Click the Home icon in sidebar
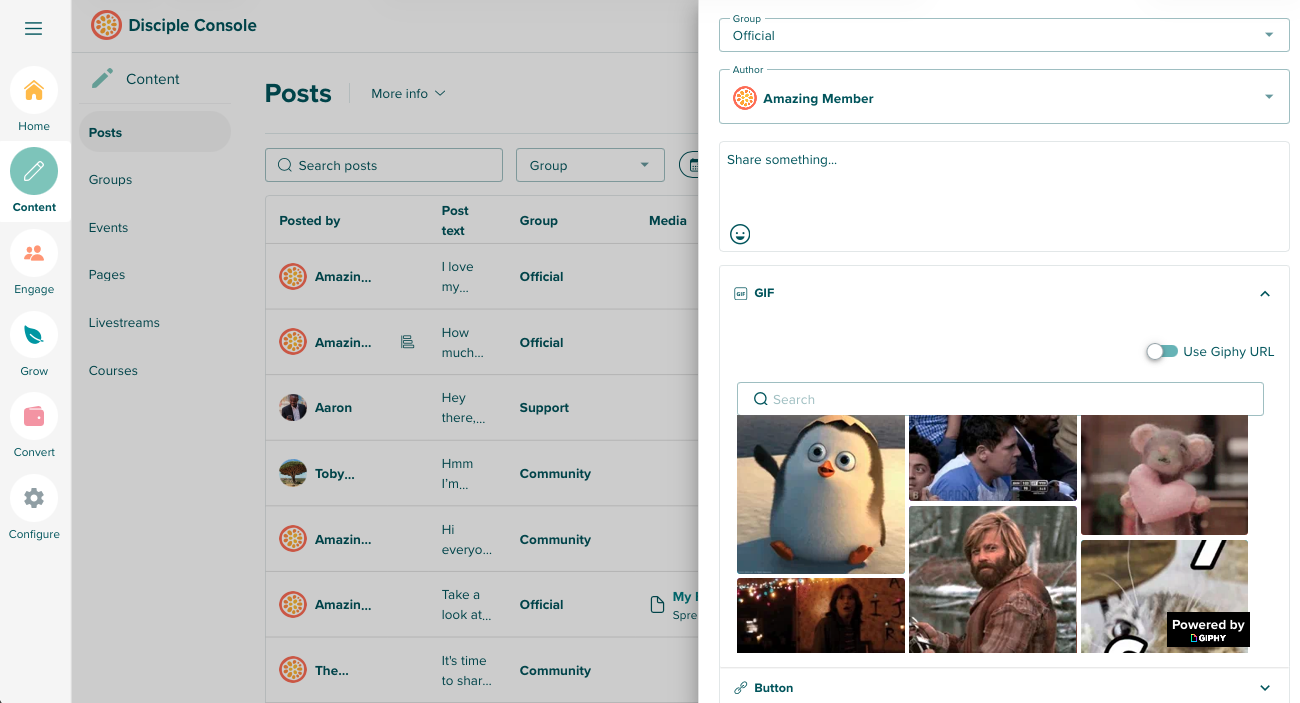 34,91
